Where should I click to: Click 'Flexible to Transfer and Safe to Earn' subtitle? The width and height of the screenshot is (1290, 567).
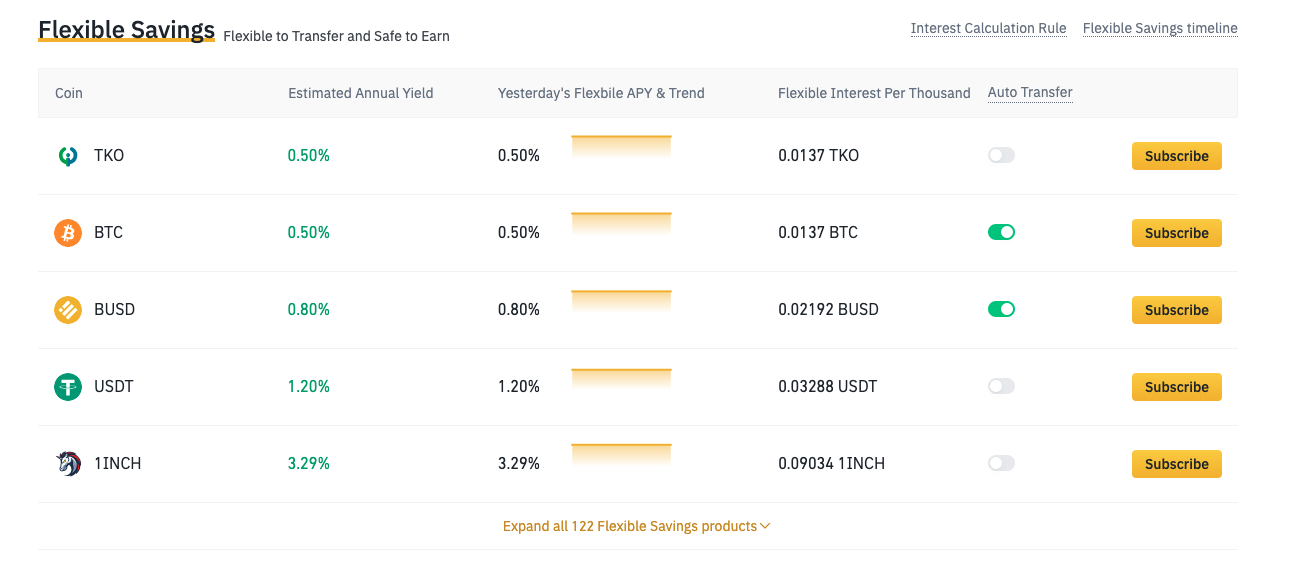(336, 36)
